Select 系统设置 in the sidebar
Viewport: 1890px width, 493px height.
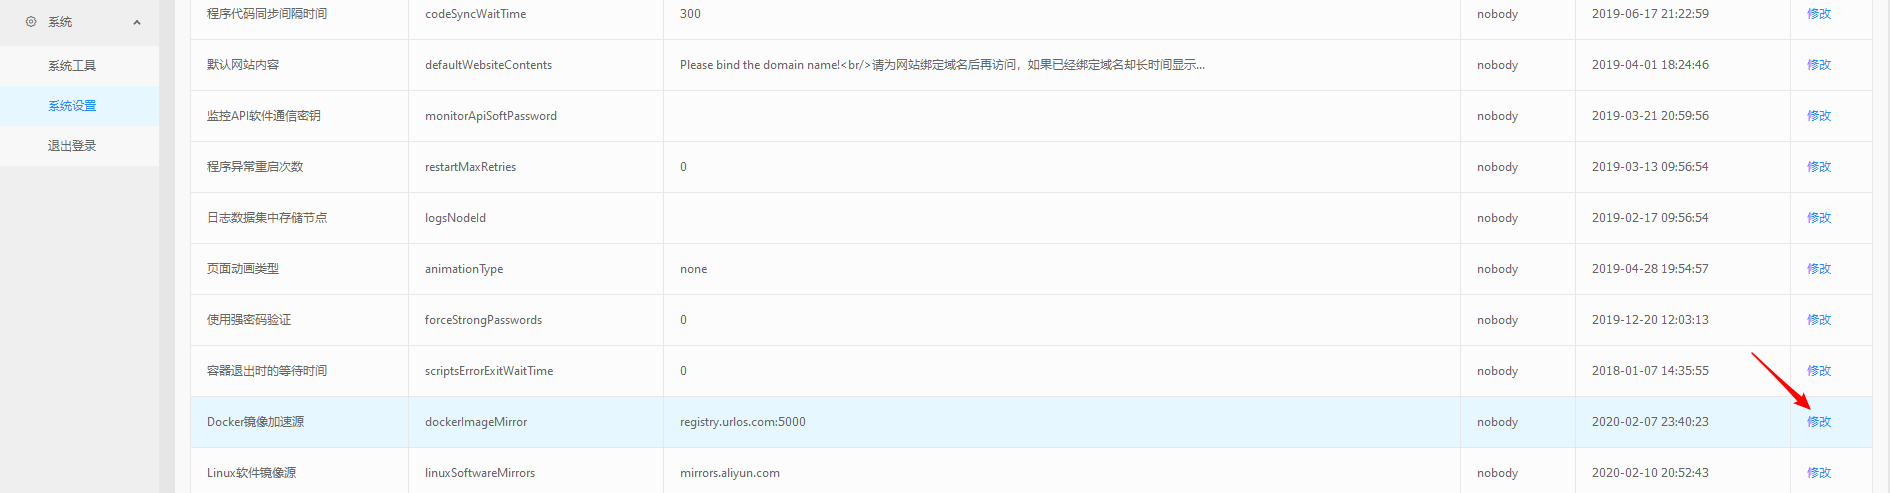(x=72, y=106)
